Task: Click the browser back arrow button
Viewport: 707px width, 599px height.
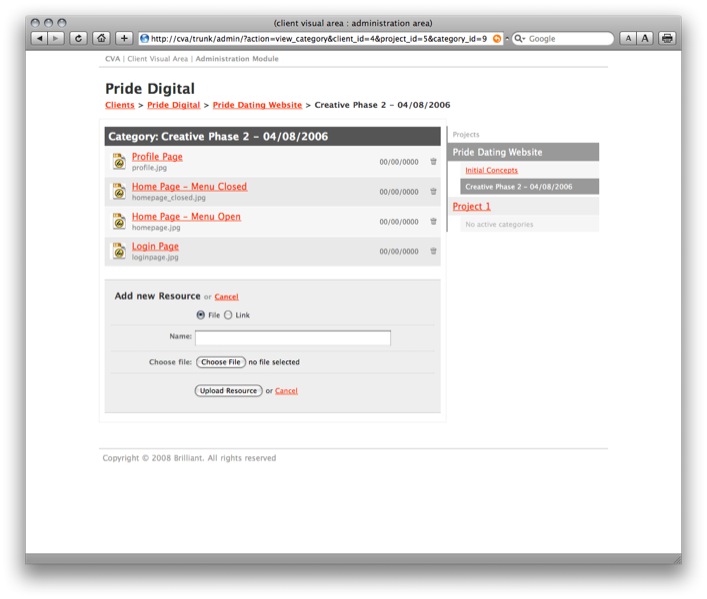Action: tap(39, 38)
